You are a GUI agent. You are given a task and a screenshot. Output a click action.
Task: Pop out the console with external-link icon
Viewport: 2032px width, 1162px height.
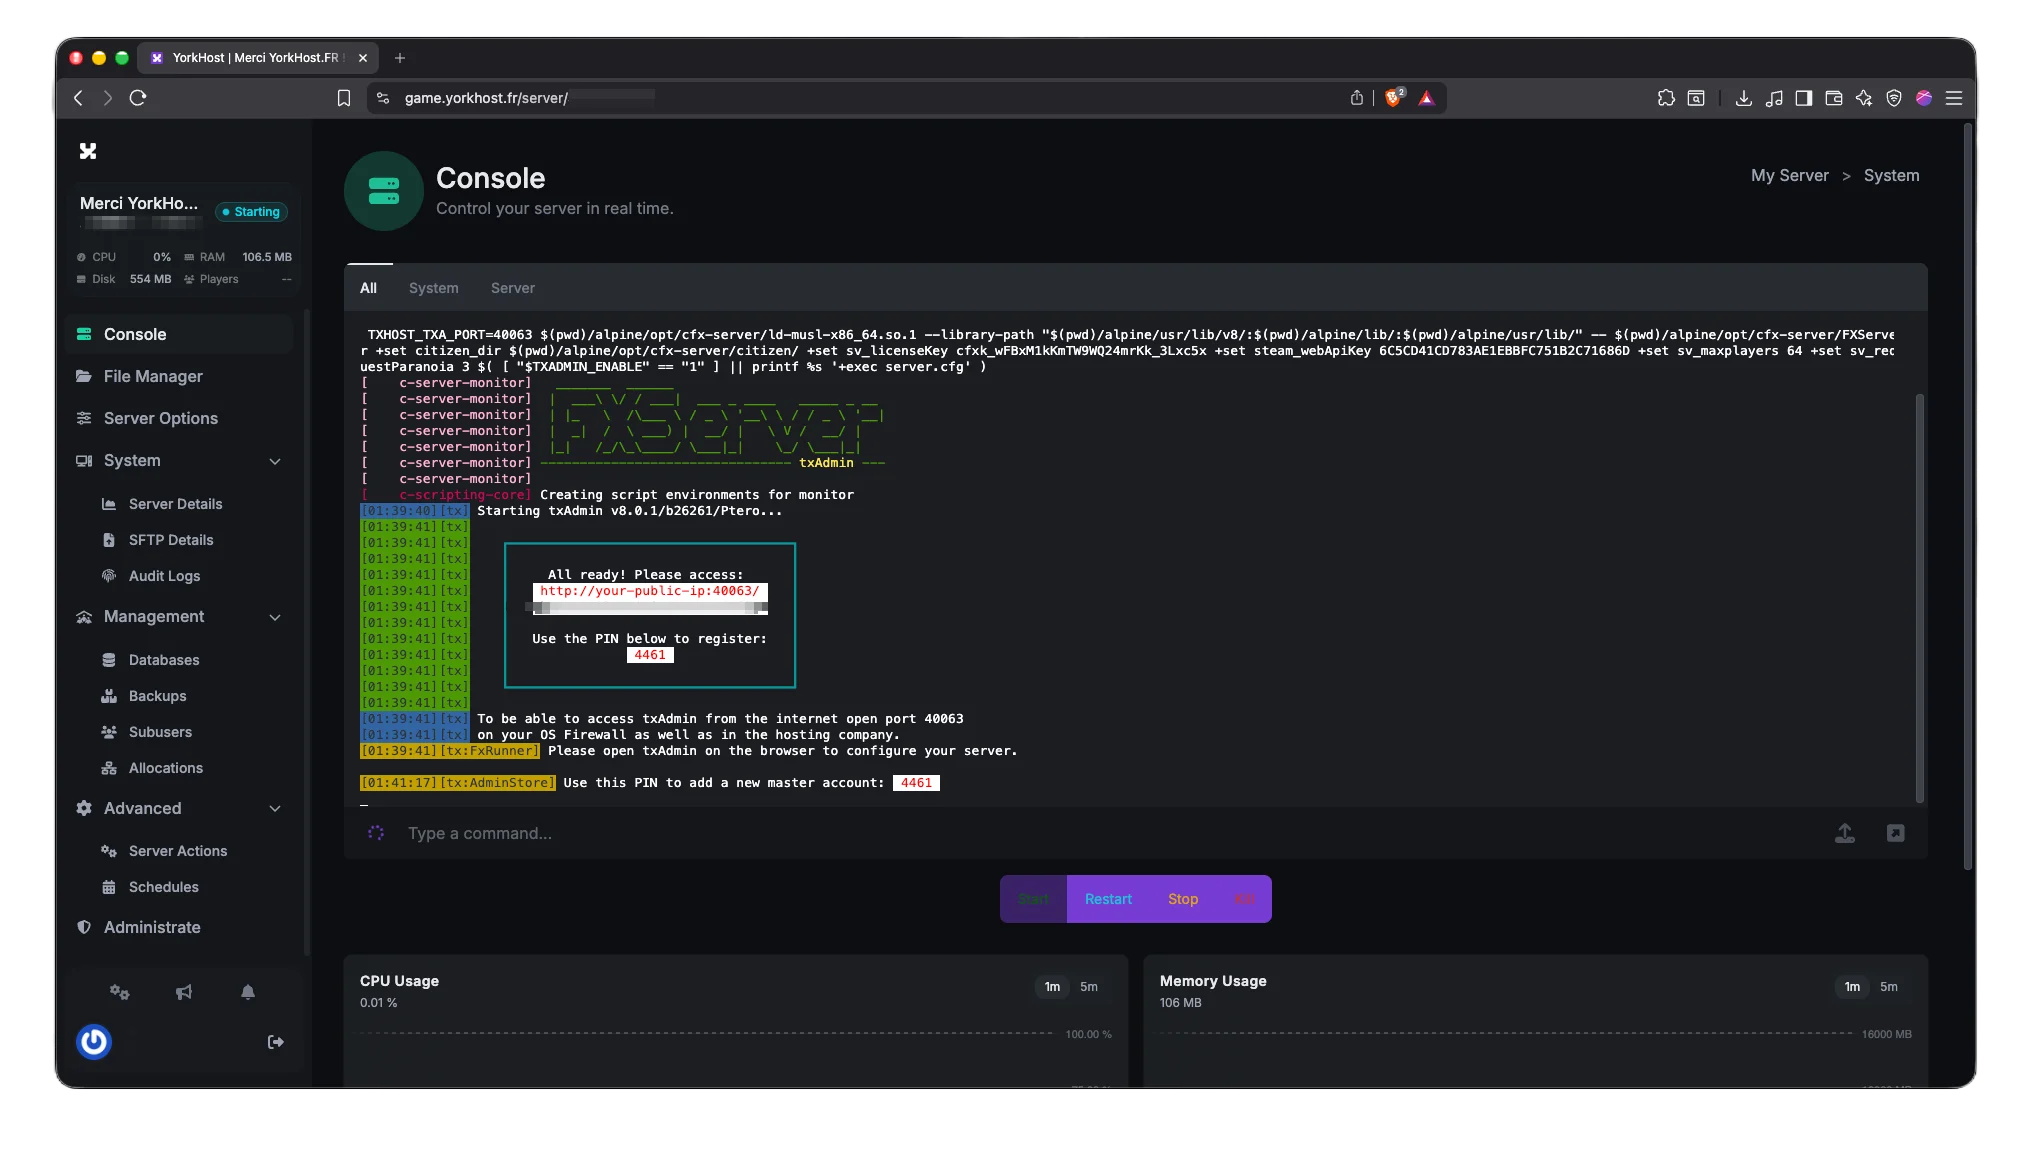click(x=1895, y=833)
